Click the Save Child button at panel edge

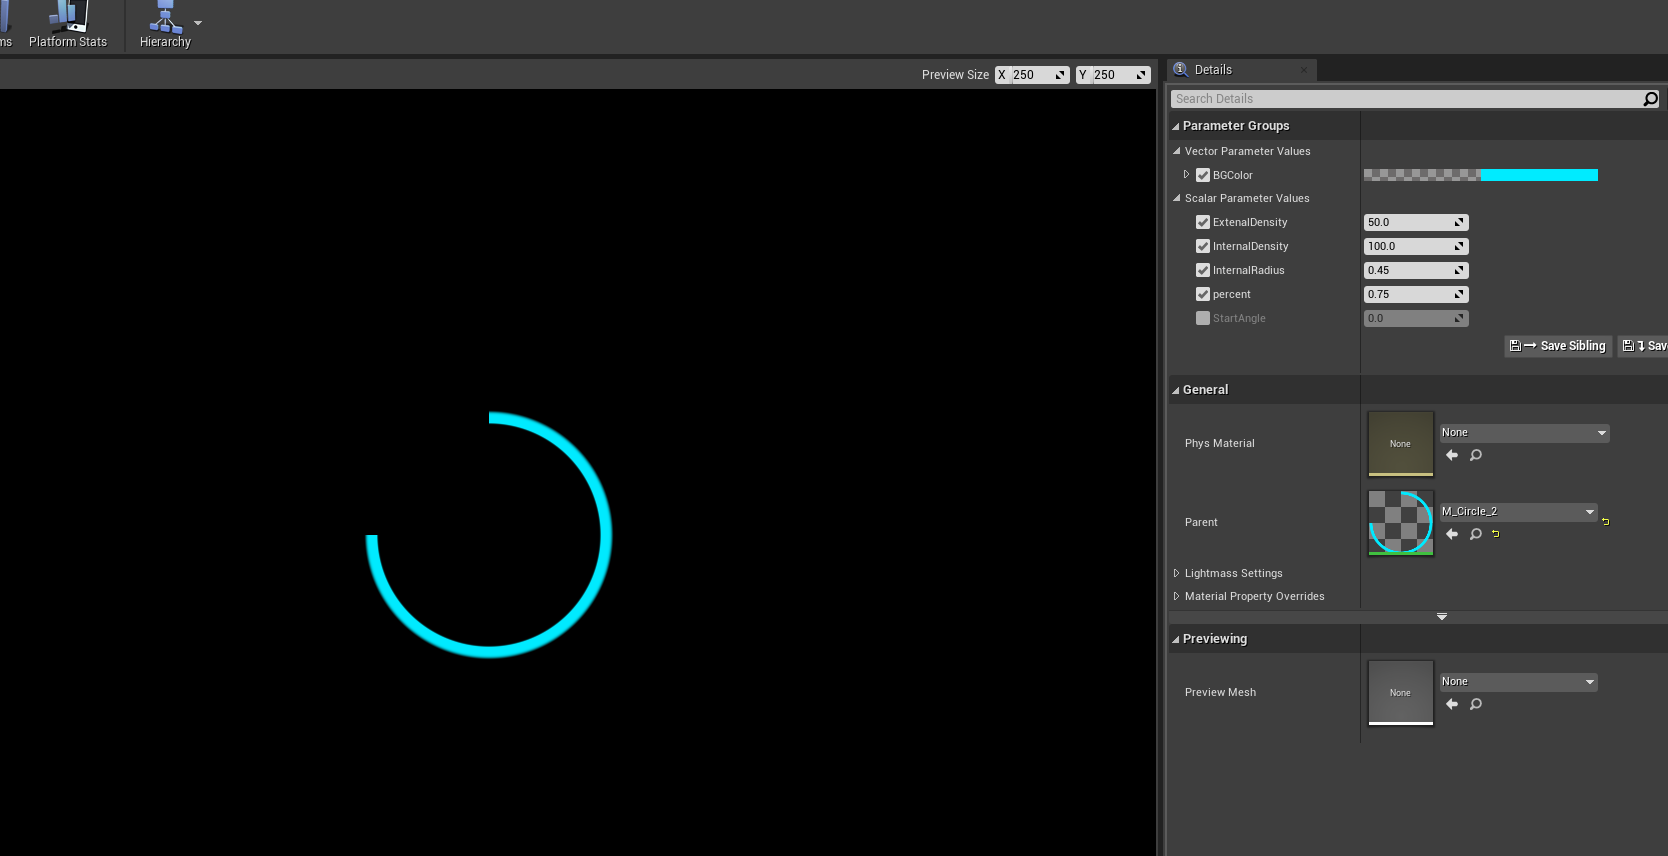pos(1643,346)
